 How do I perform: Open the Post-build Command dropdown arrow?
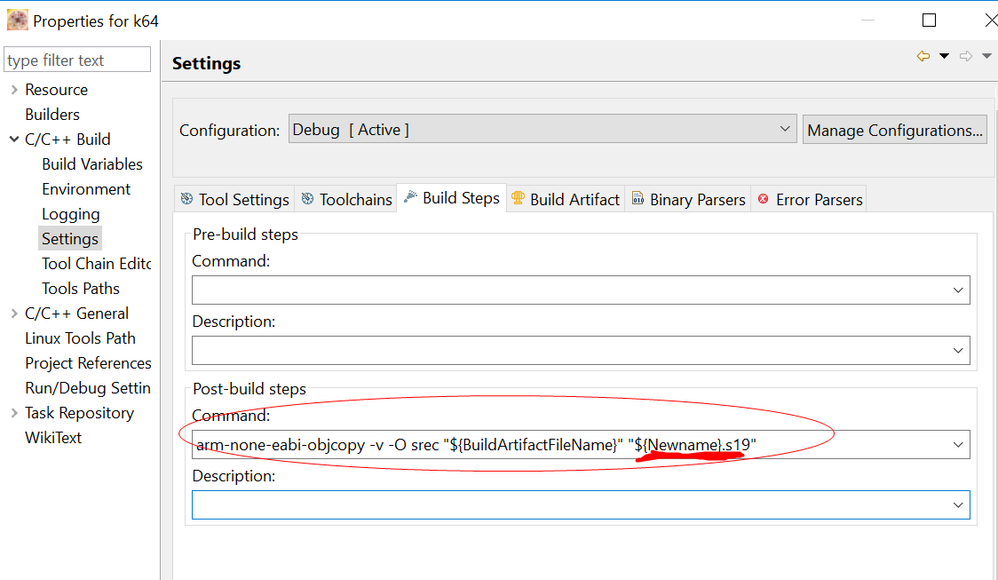click(958, 445)
